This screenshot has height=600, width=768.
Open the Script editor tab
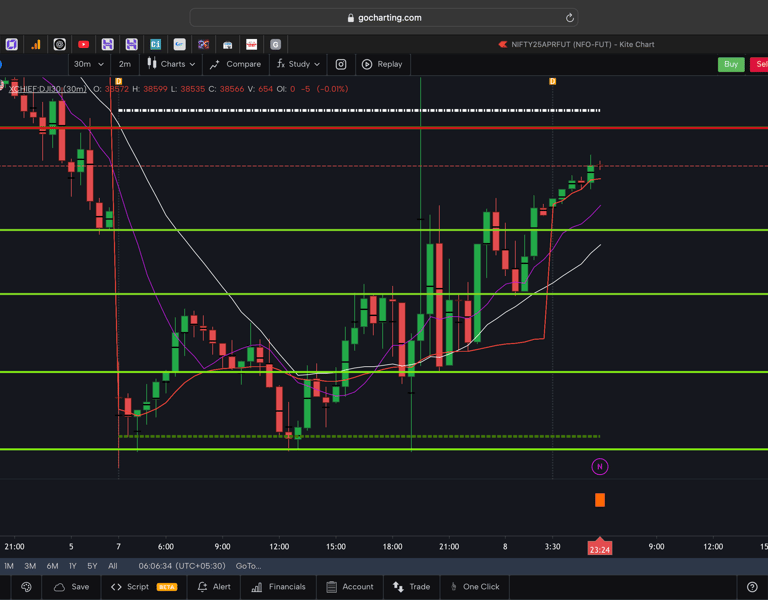tap(144, 587)
